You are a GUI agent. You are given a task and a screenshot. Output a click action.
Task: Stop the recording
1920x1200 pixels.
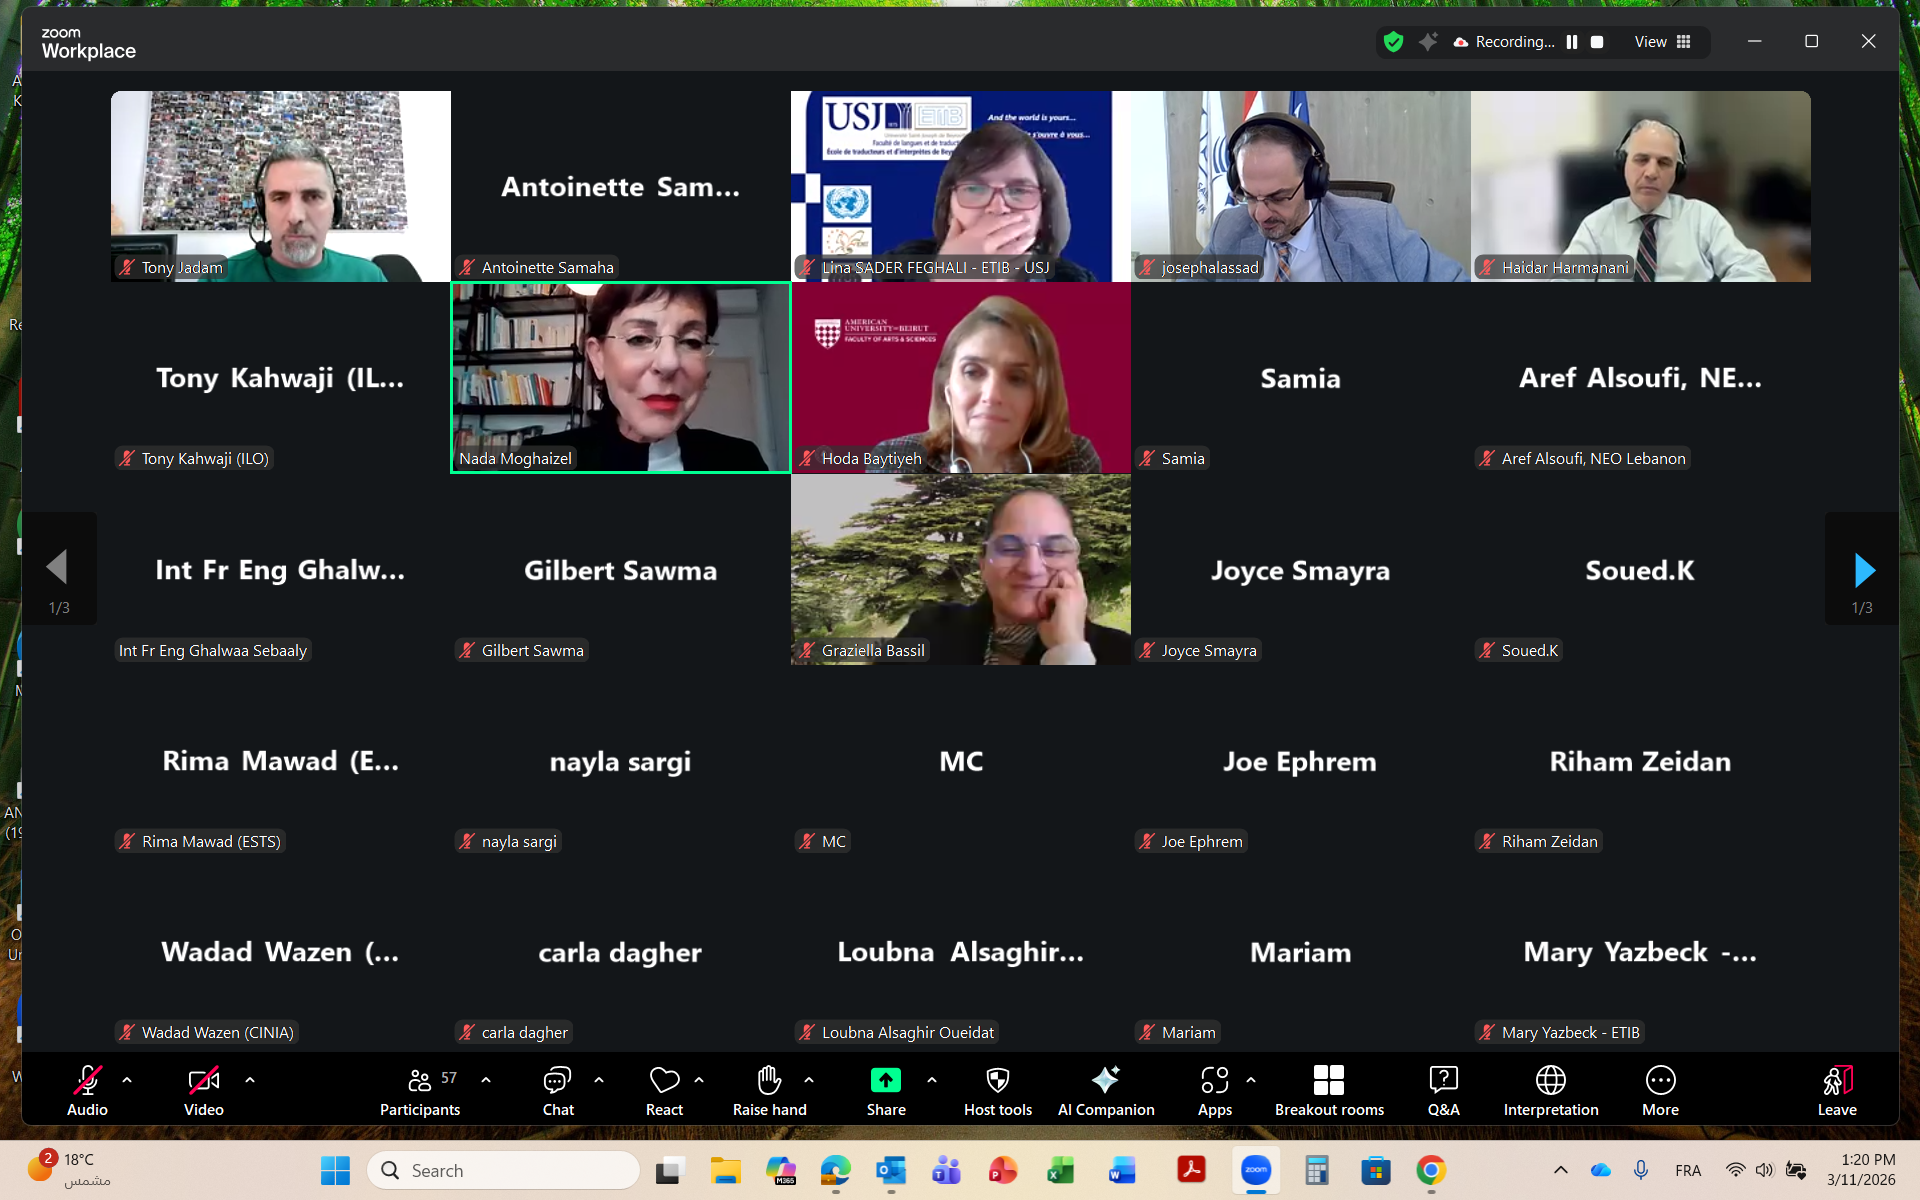(x=1597, y=42)
